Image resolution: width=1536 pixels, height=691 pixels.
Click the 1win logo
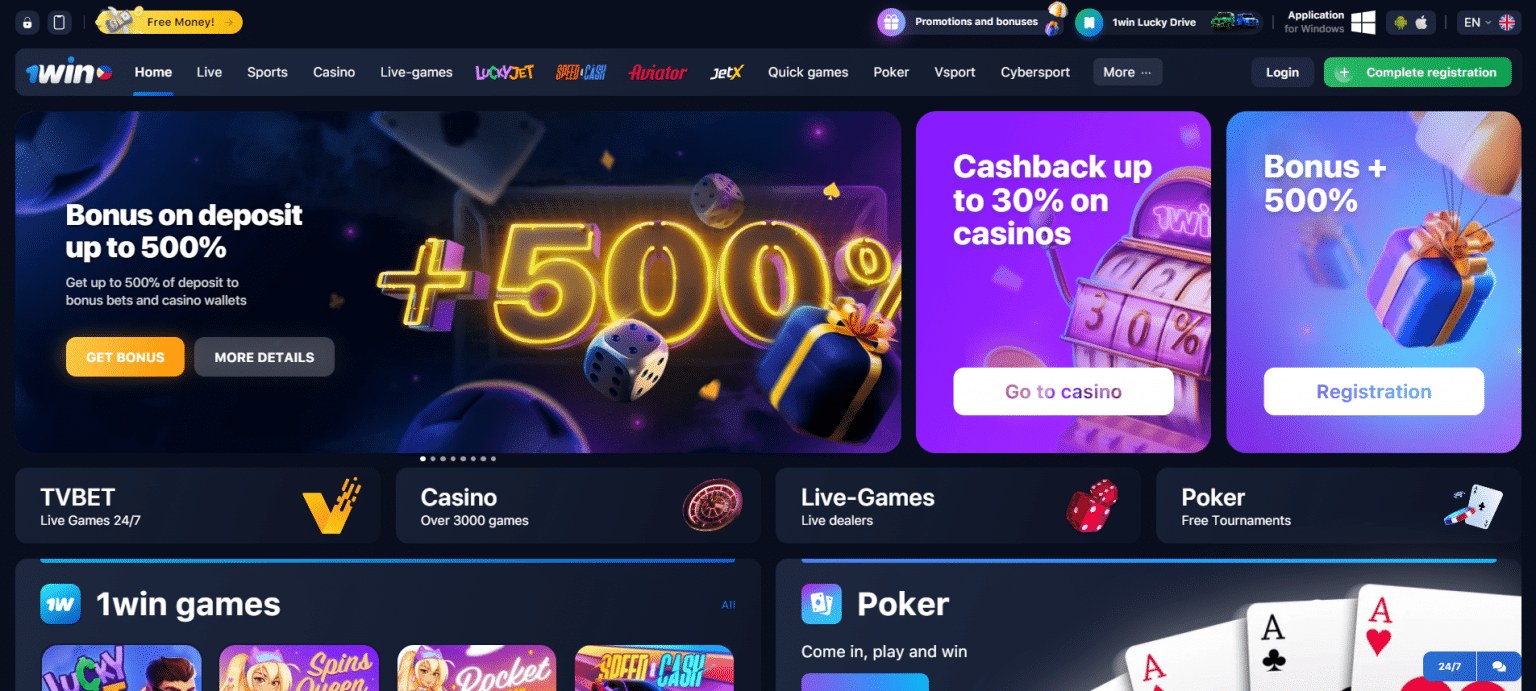point(69,72)
